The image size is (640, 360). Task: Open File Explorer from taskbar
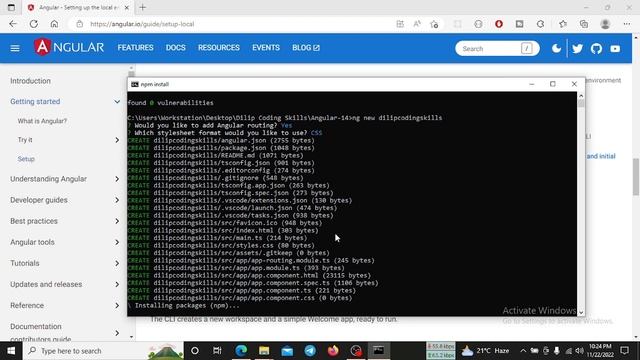point(264,351)
